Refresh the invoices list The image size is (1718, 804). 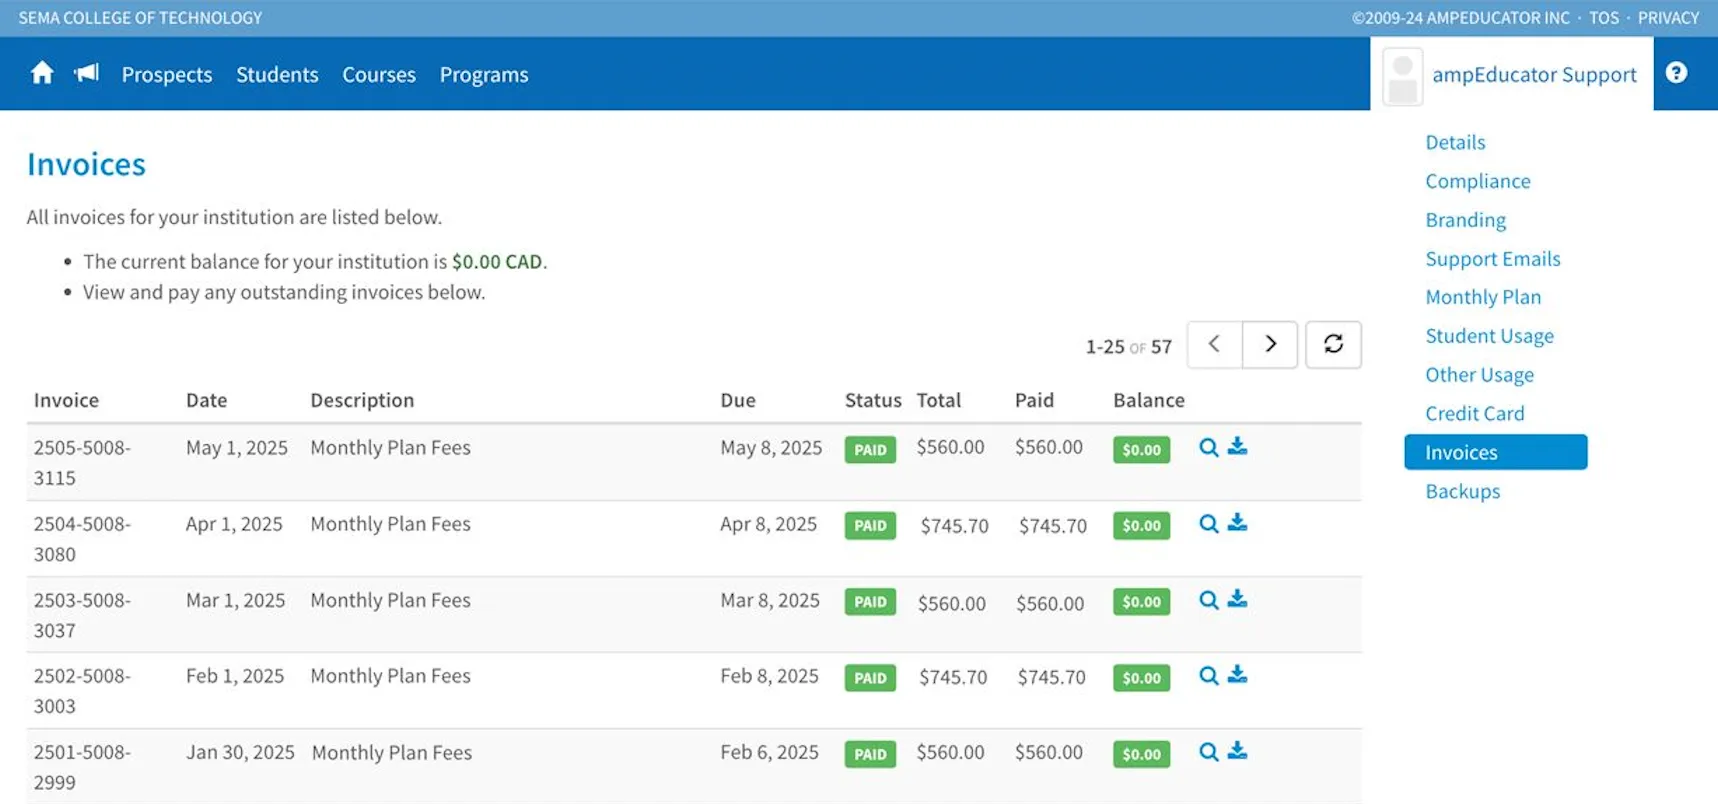1333,344
